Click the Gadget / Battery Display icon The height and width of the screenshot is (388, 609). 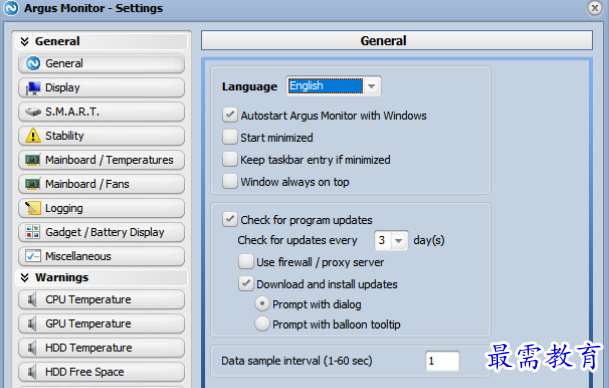(x=33, y=232)
